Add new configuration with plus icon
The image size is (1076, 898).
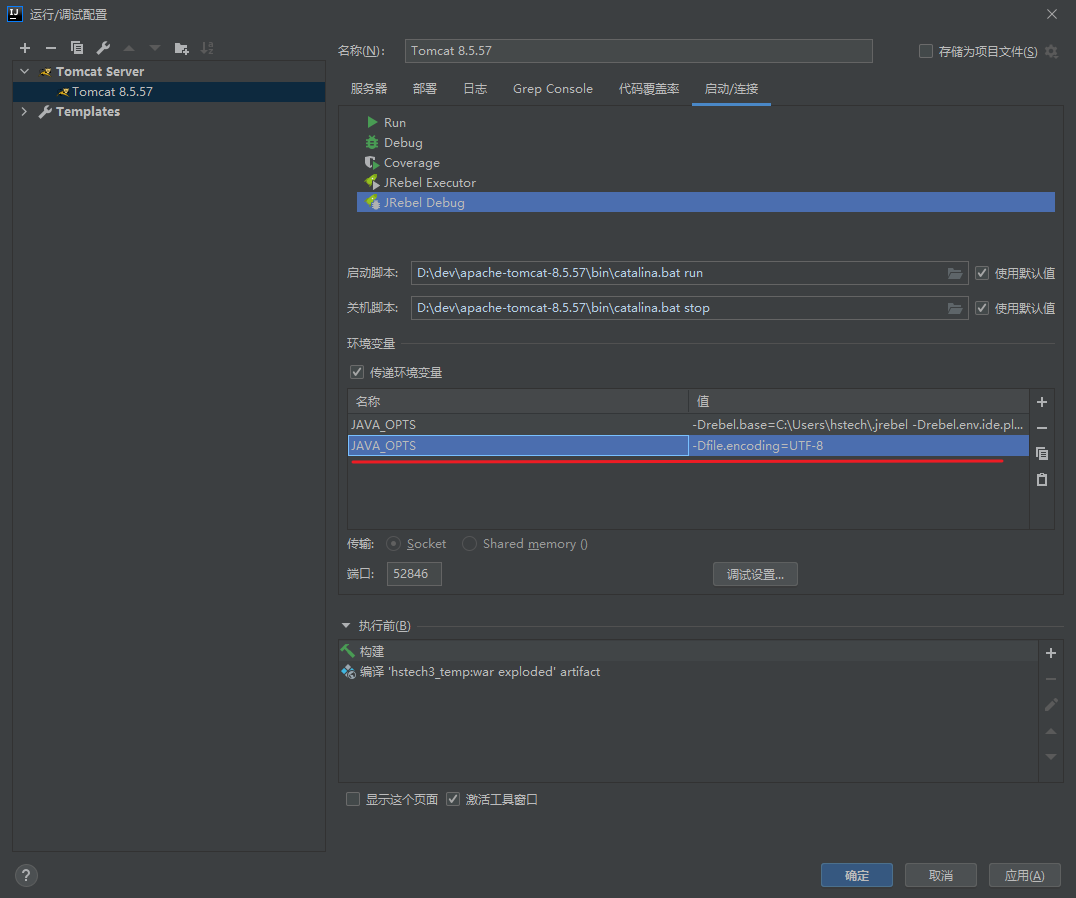[x=25, y=48]
